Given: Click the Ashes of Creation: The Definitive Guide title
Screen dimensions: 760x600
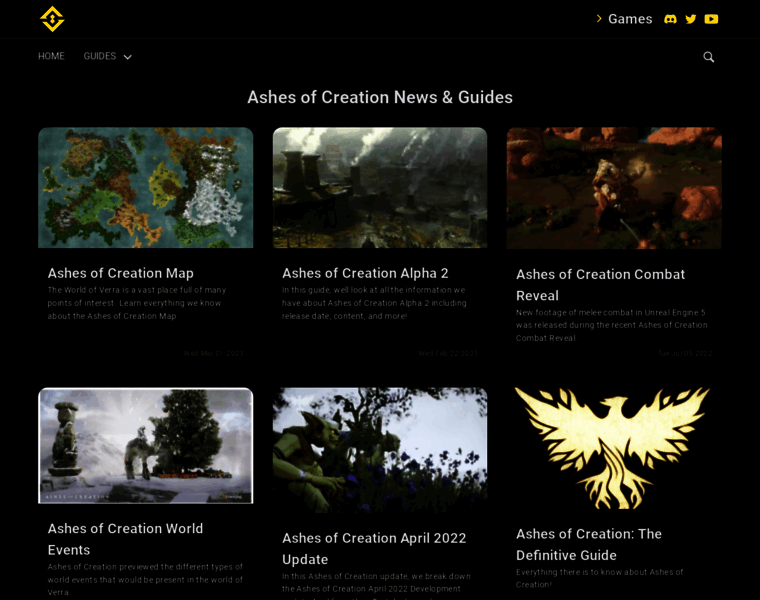Looking at the screenshot, I should pos(589,544).
